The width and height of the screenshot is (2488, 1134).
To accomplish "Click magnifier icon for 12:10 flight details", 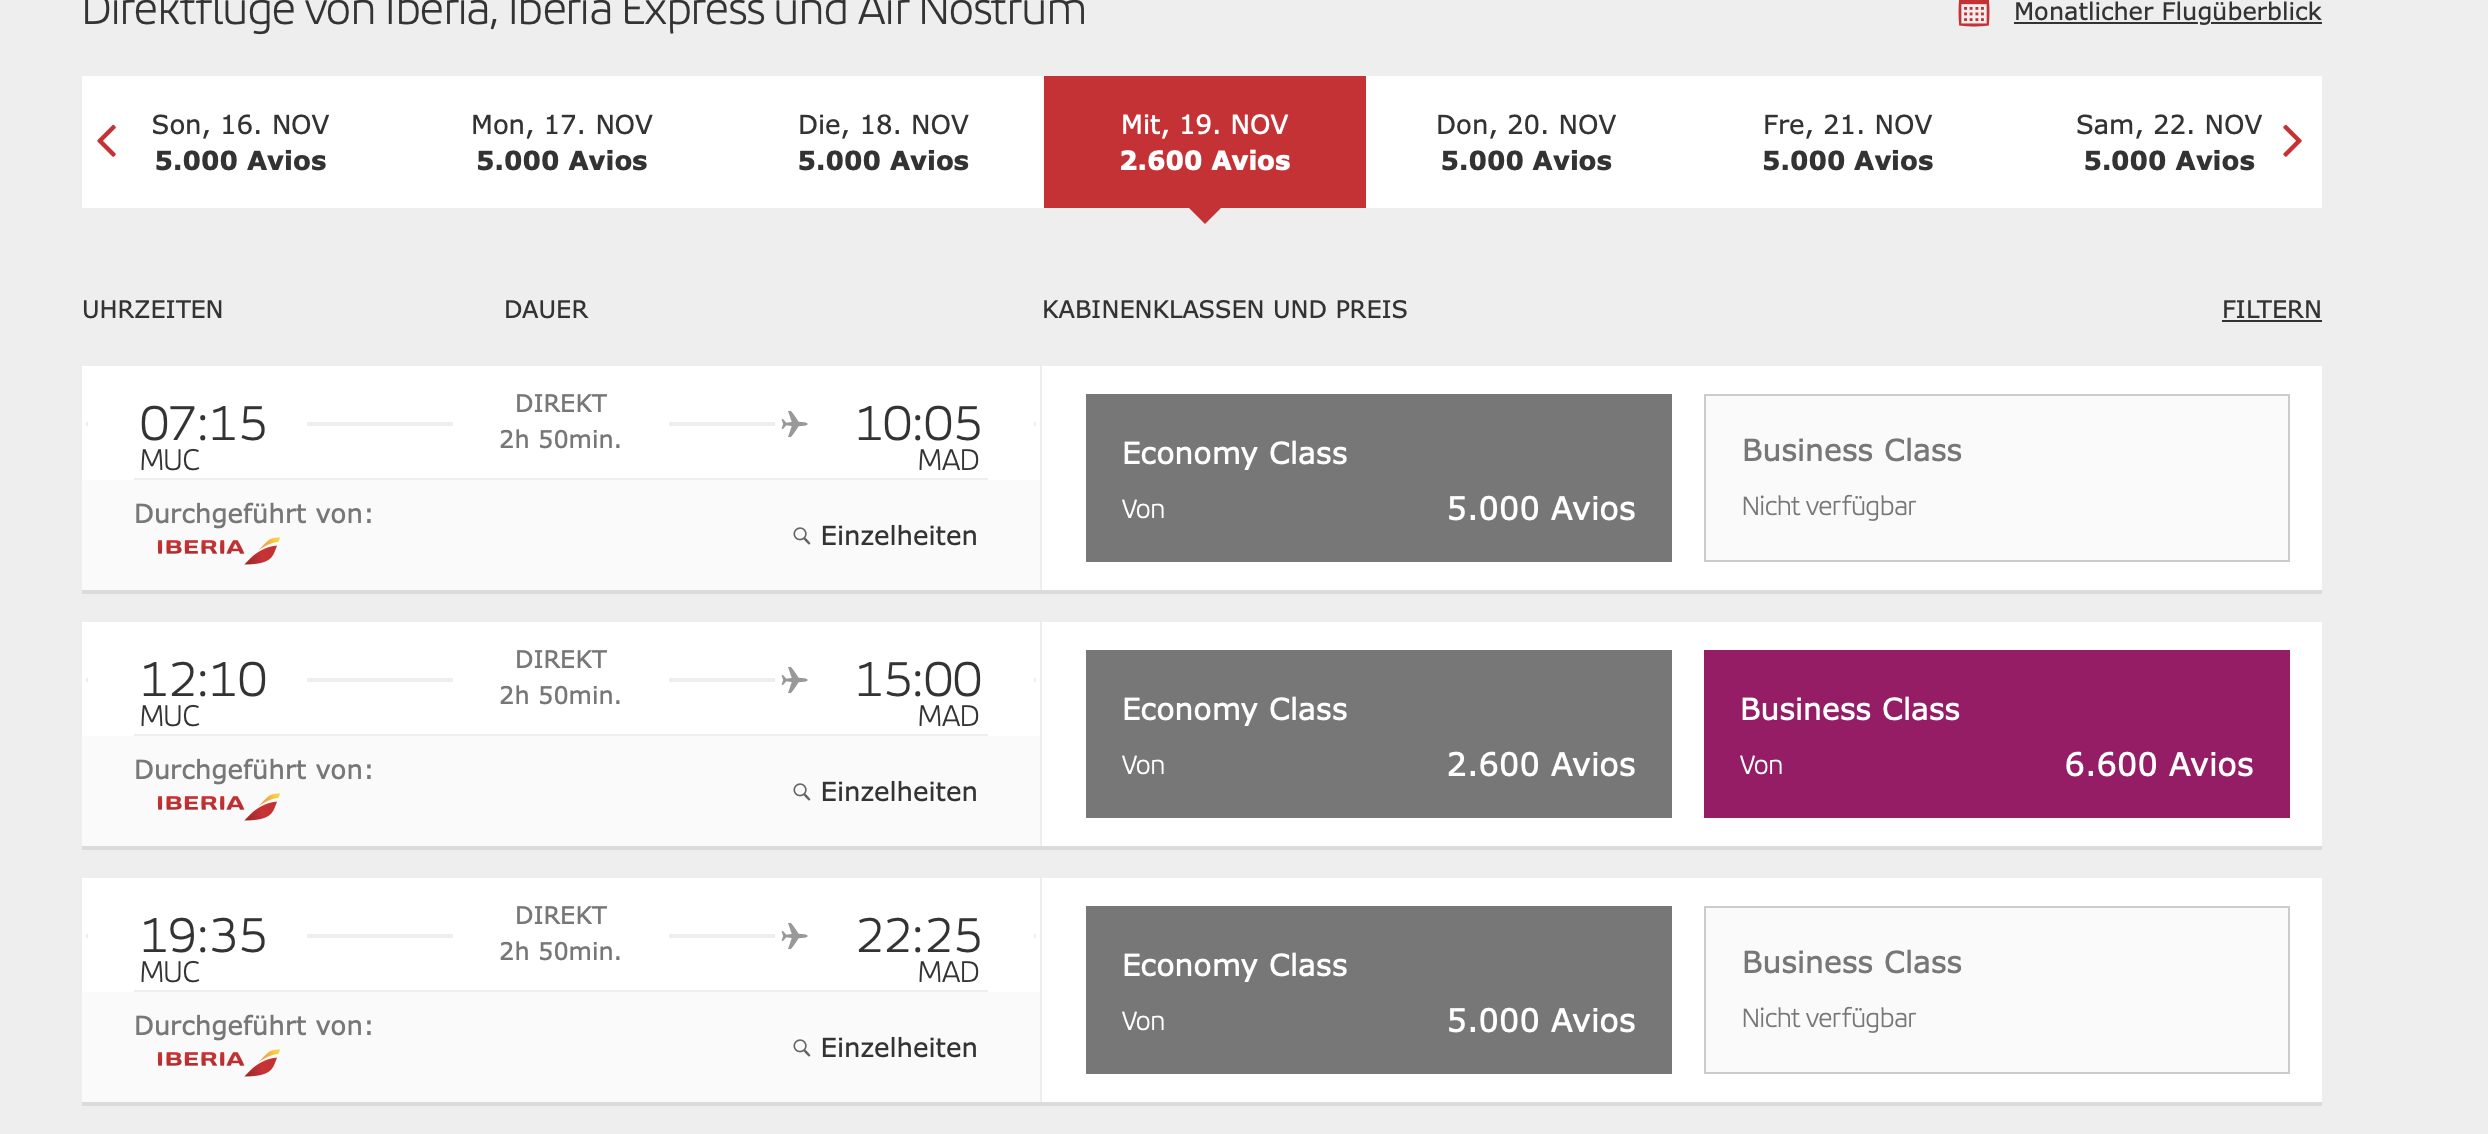I will [801, 792].
